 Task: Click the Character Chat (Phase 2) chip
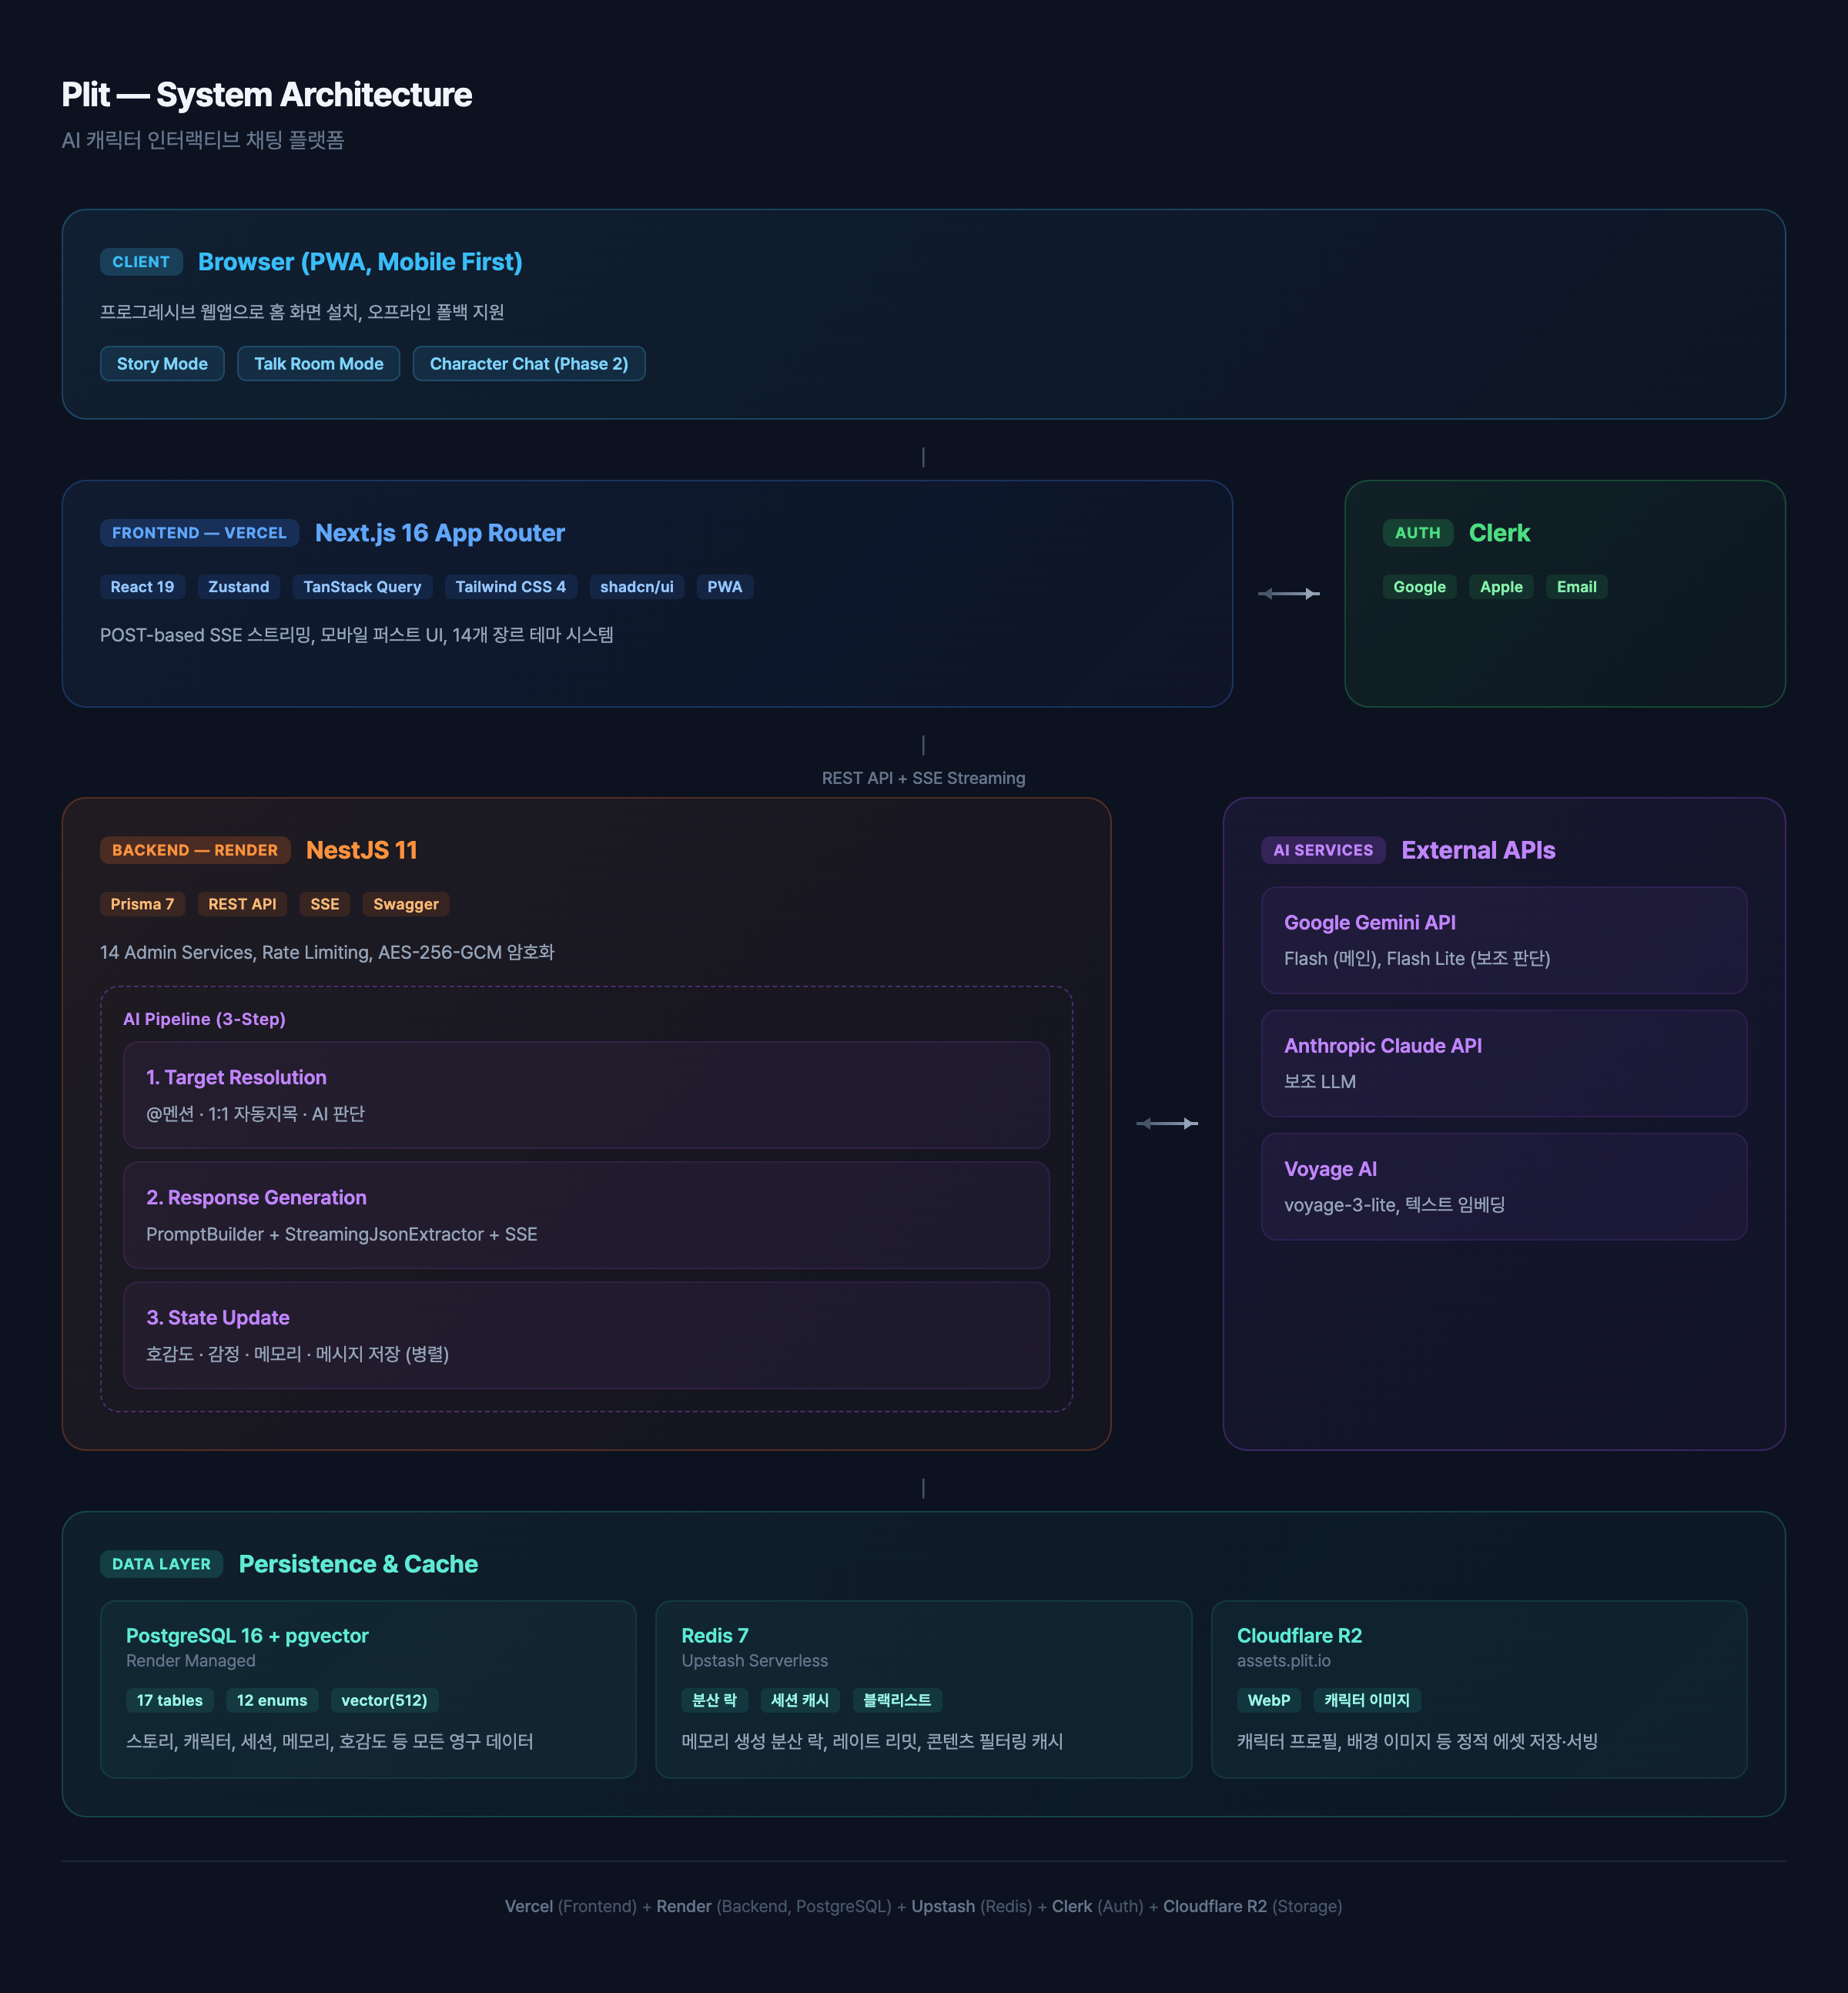pyautogui.click(x=528, y=364)
